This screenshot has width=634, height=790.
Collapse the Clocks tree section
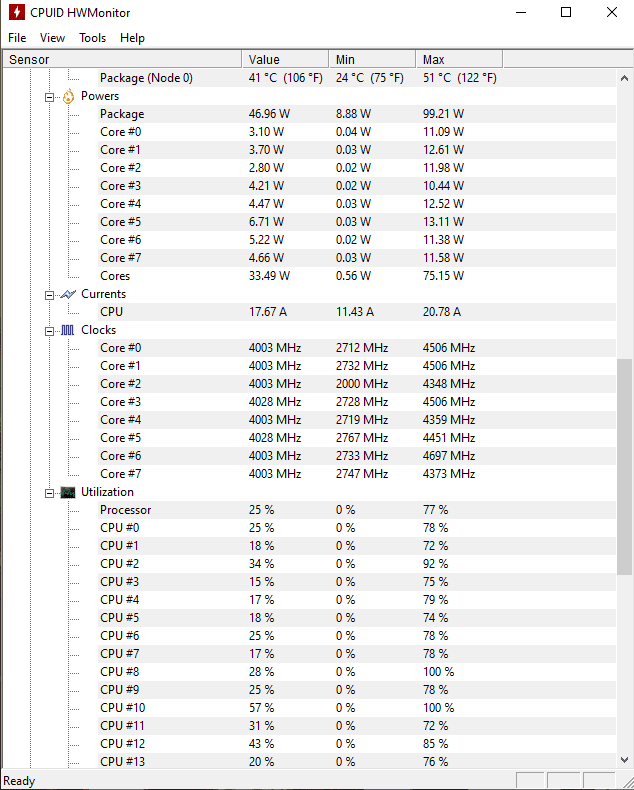pyautogui.click(x=49, y=332)
